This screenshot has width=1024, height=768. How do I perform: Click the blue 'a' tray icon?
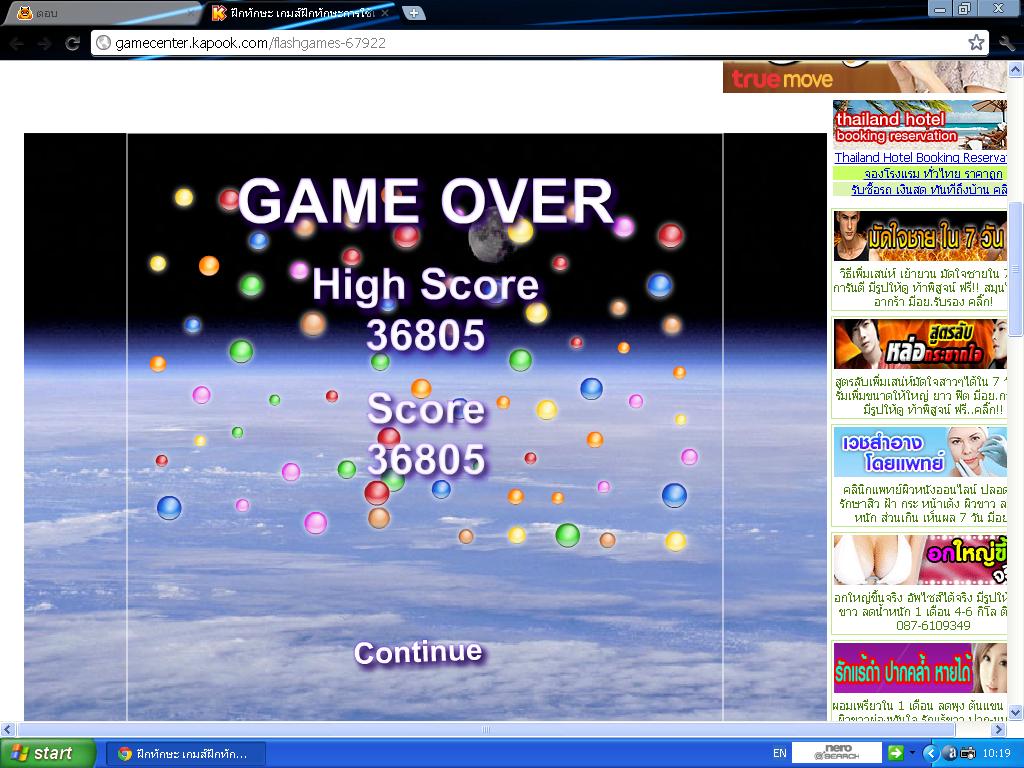(952, 754)
